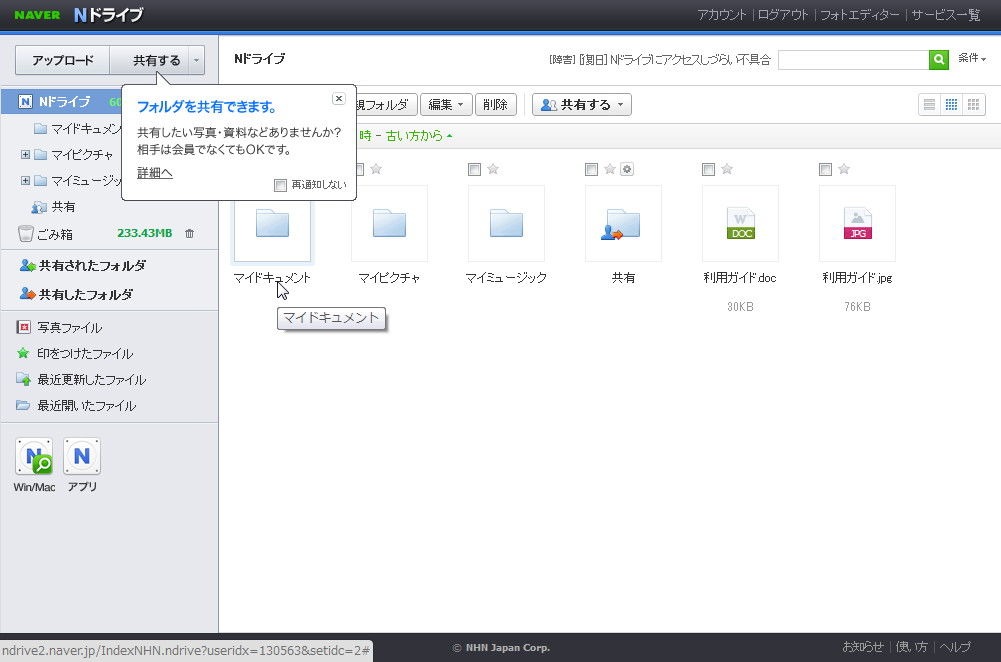
Task: Change sort order 古い方から
Action: tap(418, 136)
